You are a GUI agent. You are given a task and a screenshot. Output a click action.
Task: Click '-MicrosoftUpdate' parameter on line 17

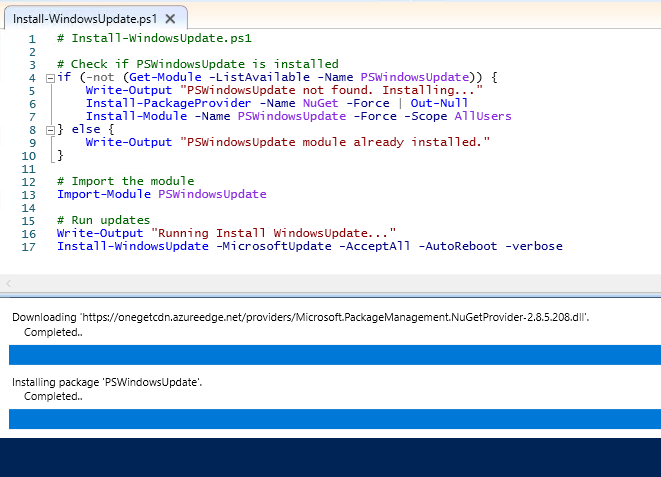click(274, 247)
